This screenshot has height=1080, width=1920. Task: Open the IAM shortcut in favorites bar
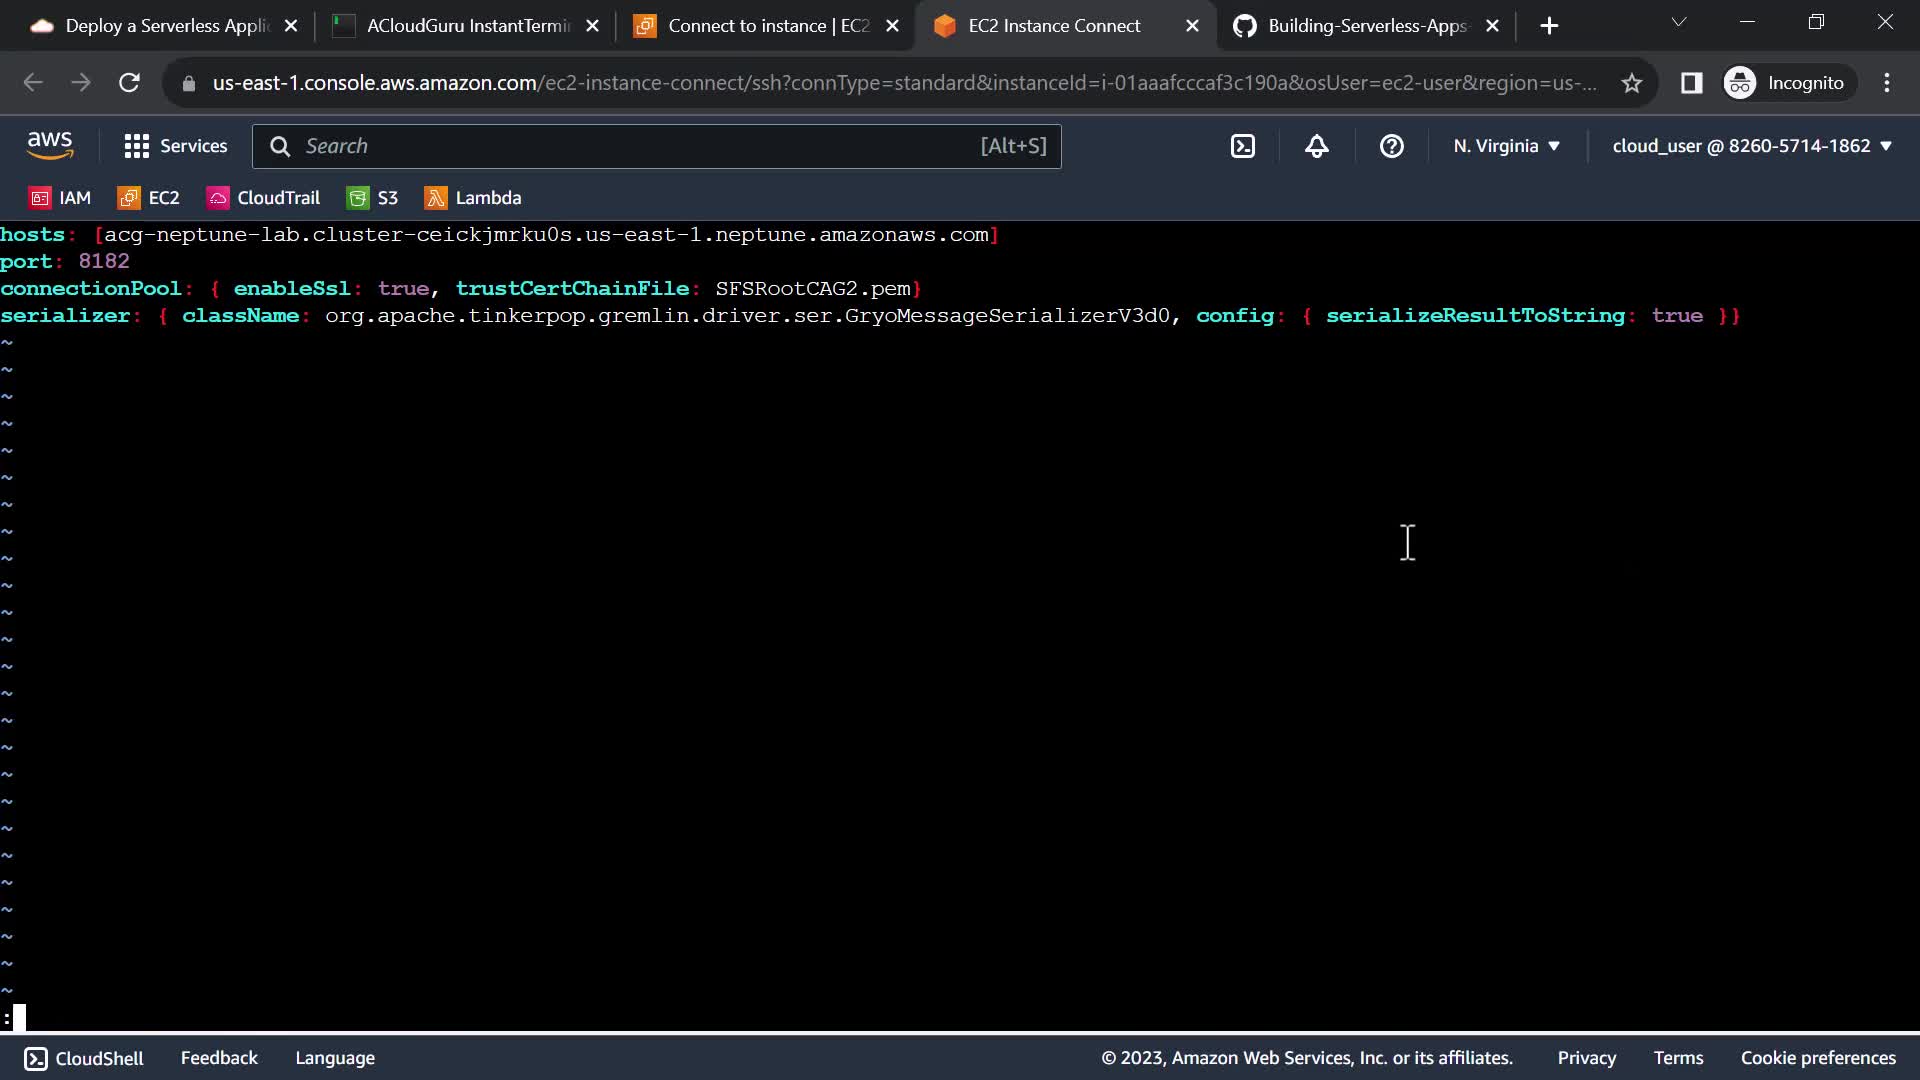[61, 198]
